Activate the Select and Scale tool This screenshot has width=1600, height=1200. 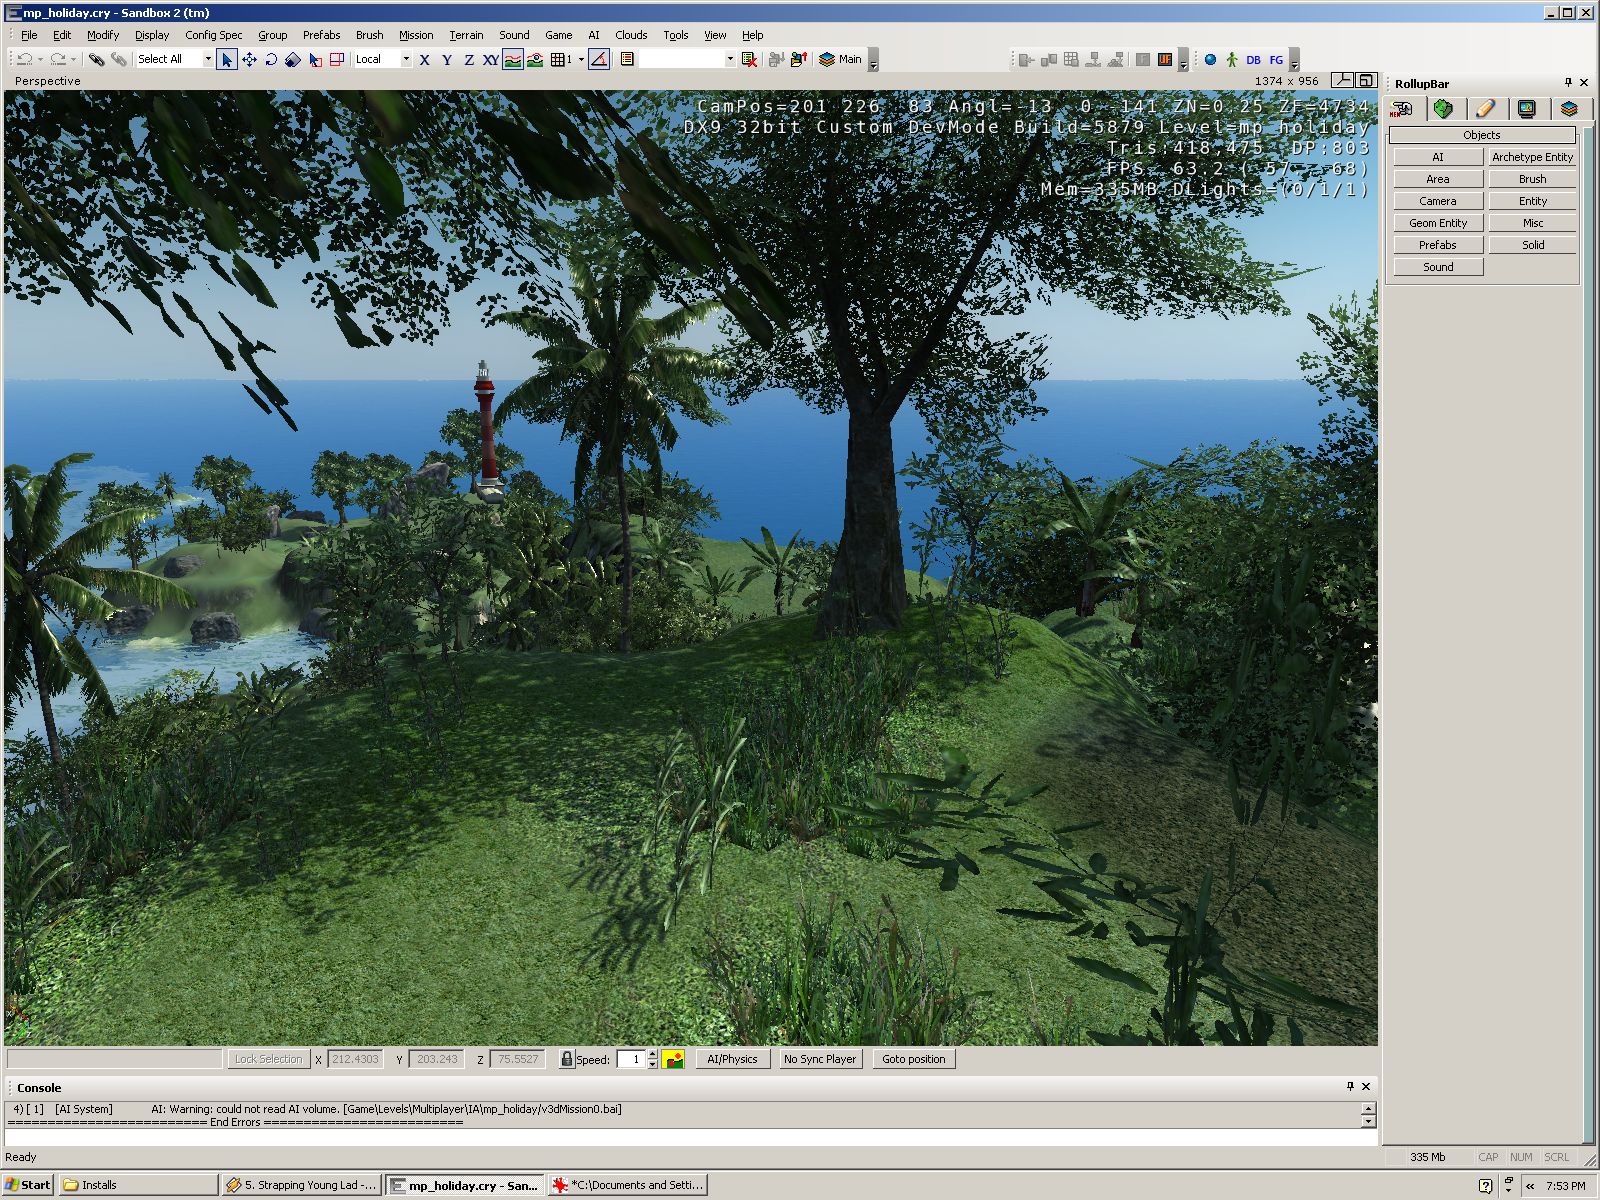293,59
